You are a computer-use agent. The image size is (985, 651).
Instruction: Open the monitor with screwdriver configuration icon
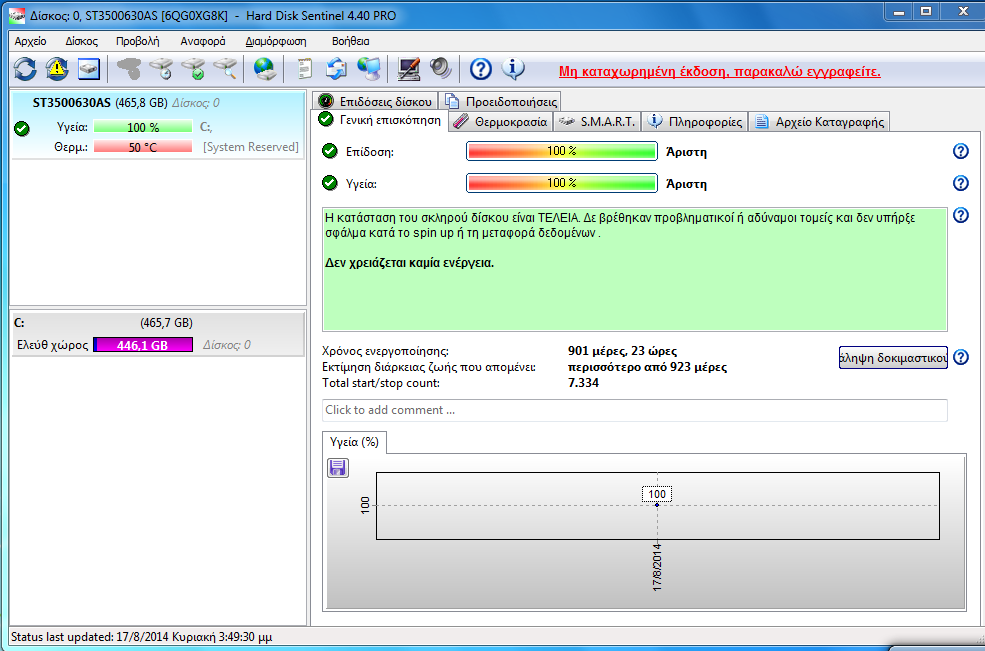[409, 68]
